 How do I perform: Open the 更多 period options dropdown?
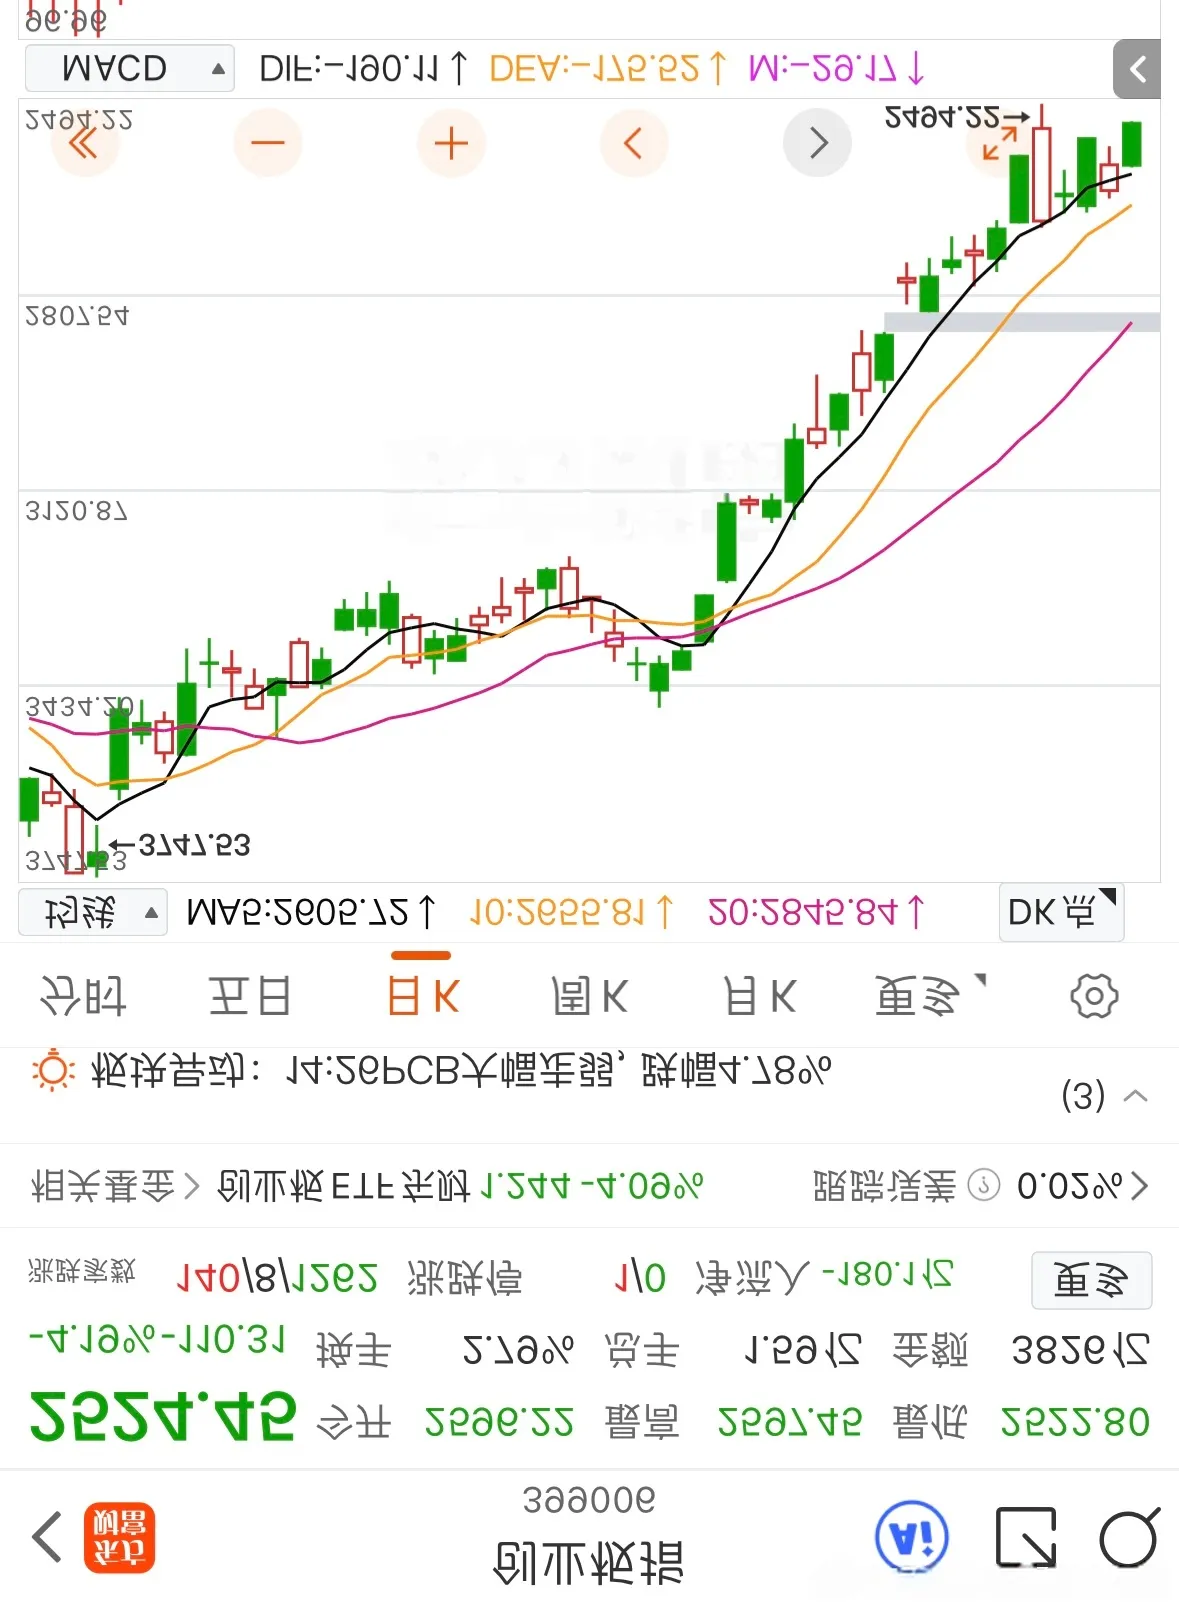[929, 997]
